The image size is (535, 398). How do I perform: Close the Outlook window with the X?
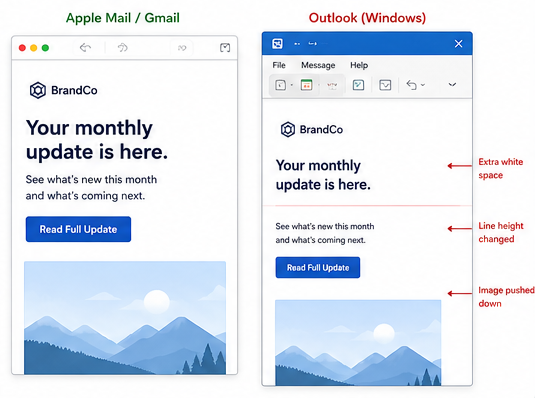click(x=458, y=44)
